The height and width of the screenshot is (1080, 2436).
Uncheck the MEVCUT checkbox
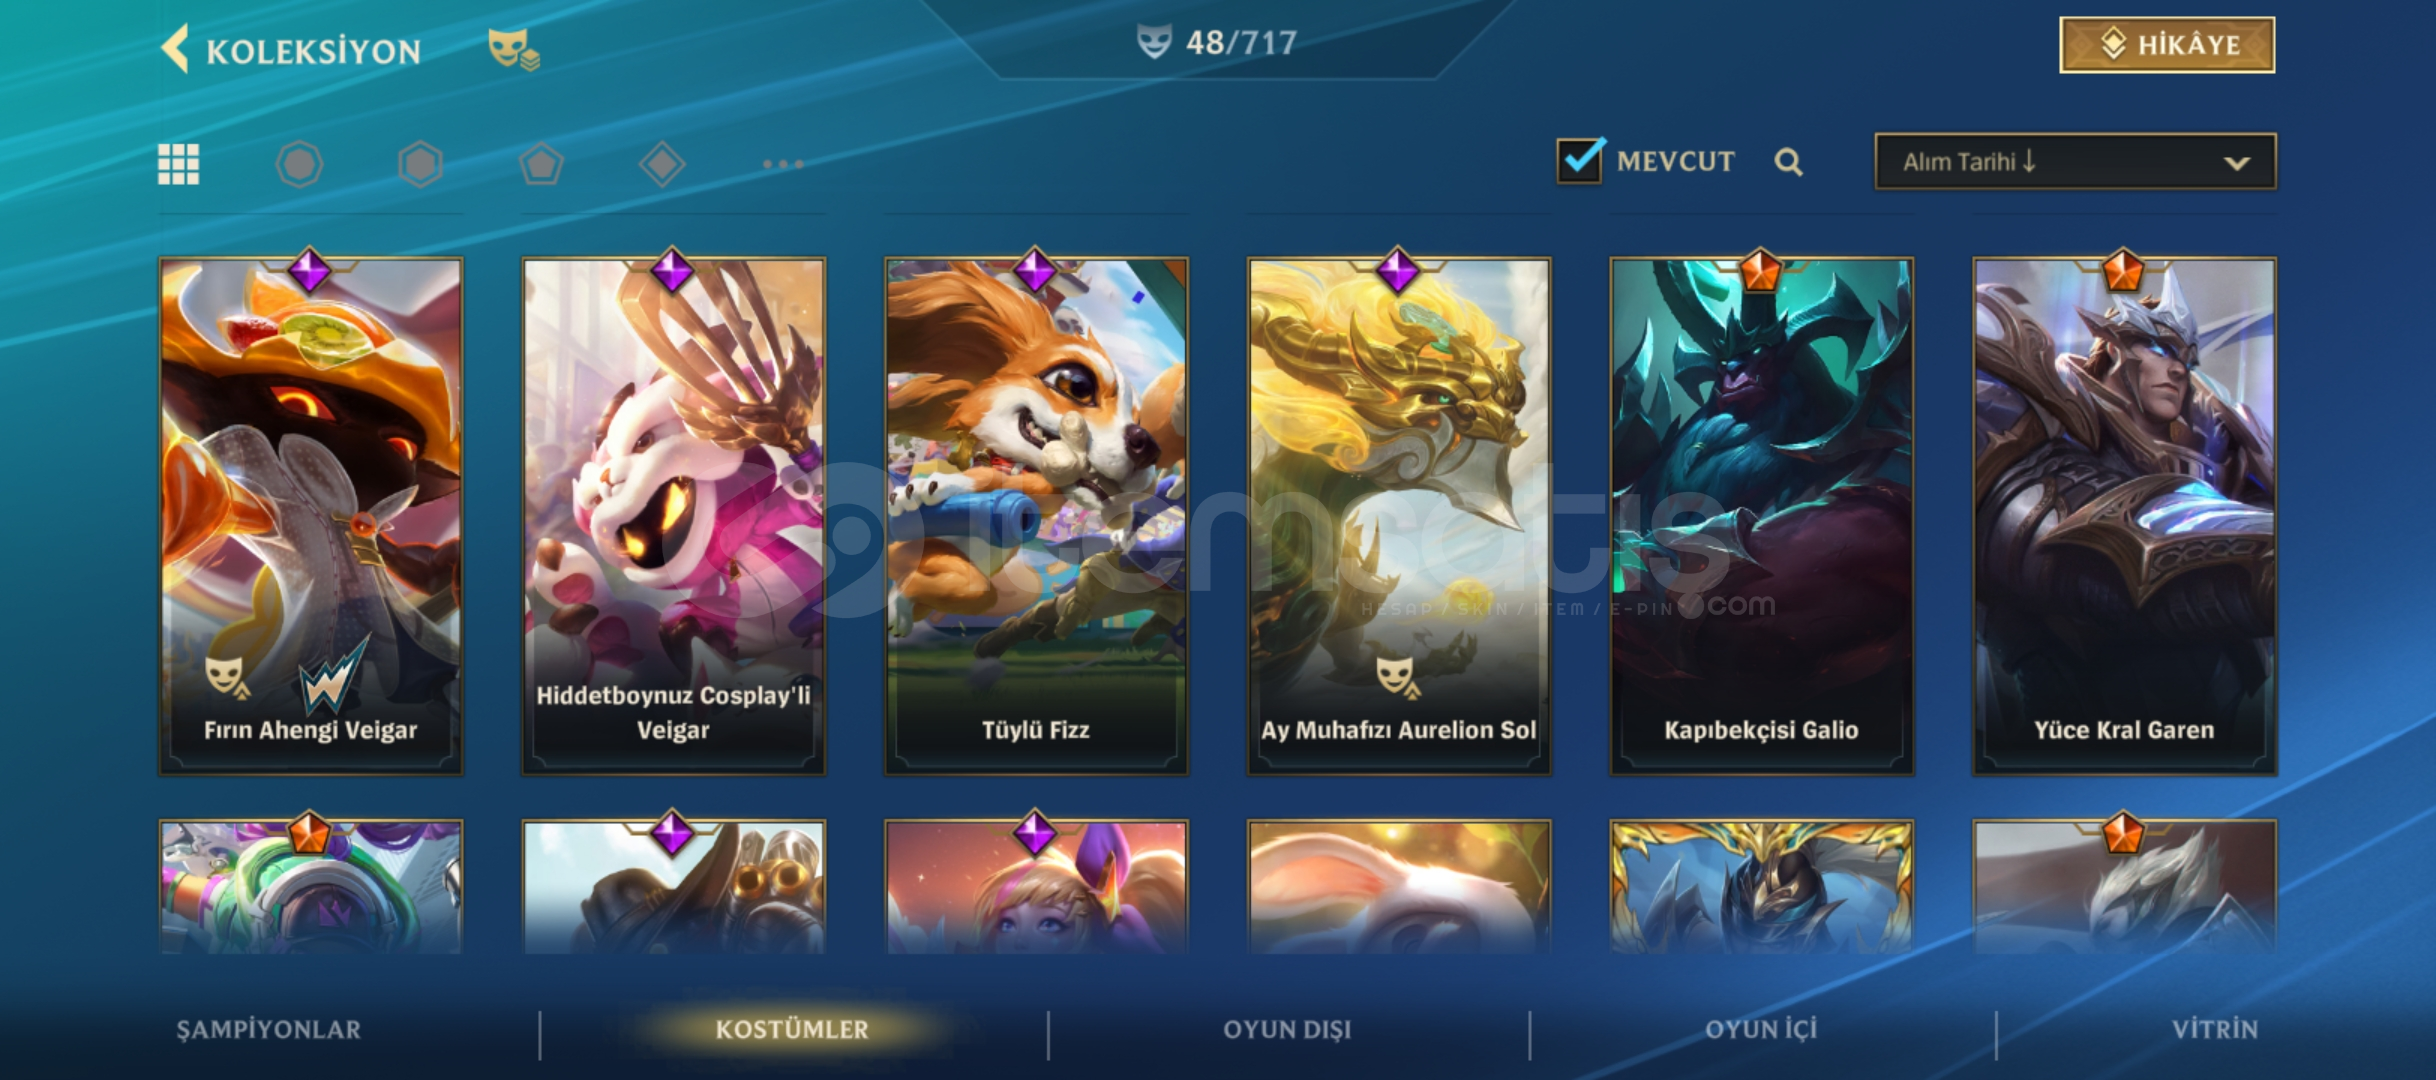(1580, 160)
